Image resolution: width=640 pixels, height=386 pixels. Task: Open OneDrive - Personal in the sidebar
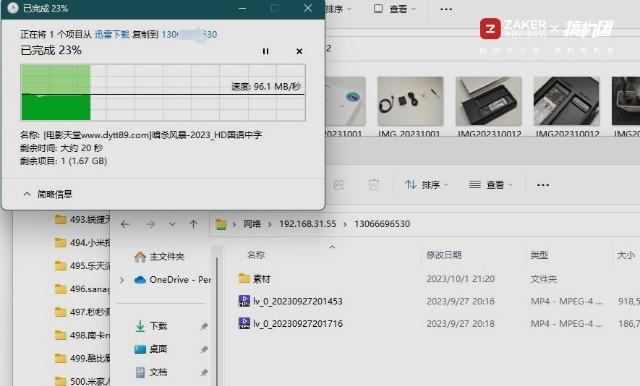172,280
